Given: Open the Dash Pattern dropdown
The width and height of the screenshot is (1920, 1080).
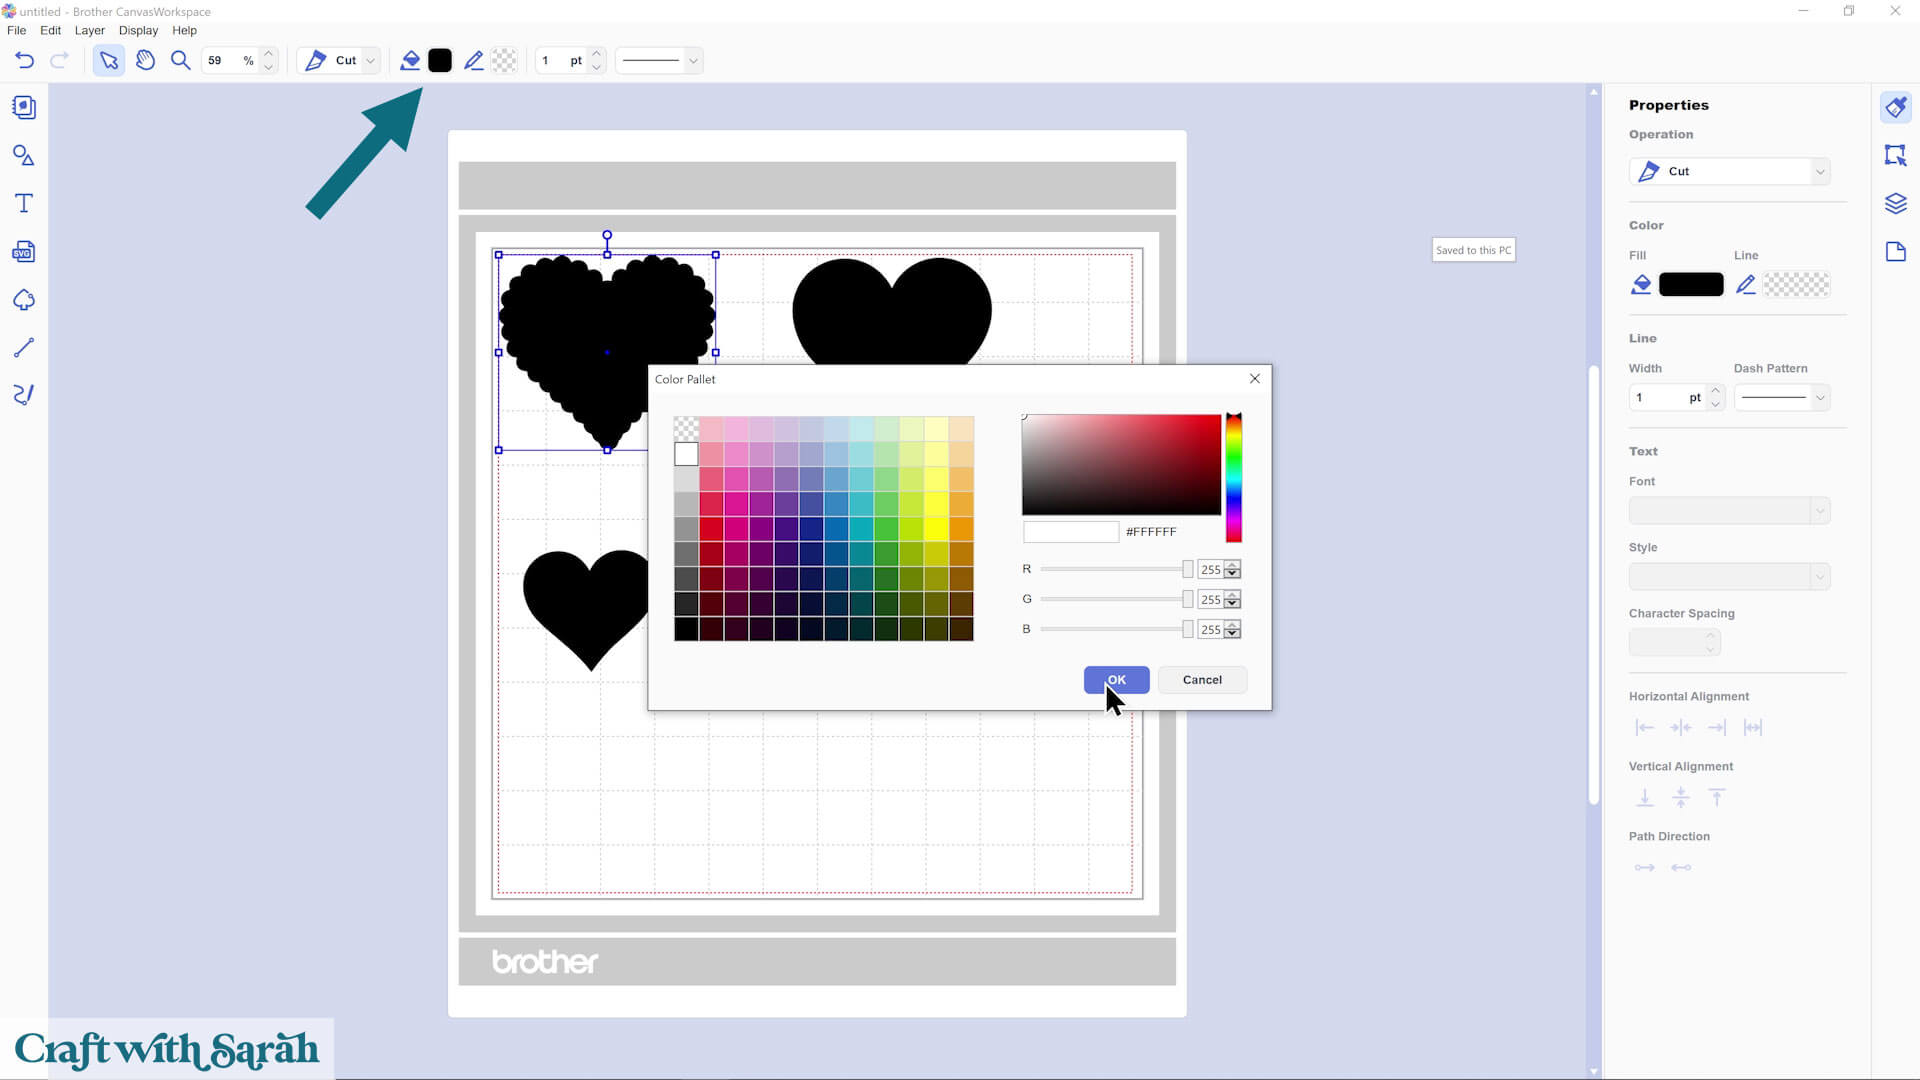Looking at the screenshot, I should point(1782,398).
